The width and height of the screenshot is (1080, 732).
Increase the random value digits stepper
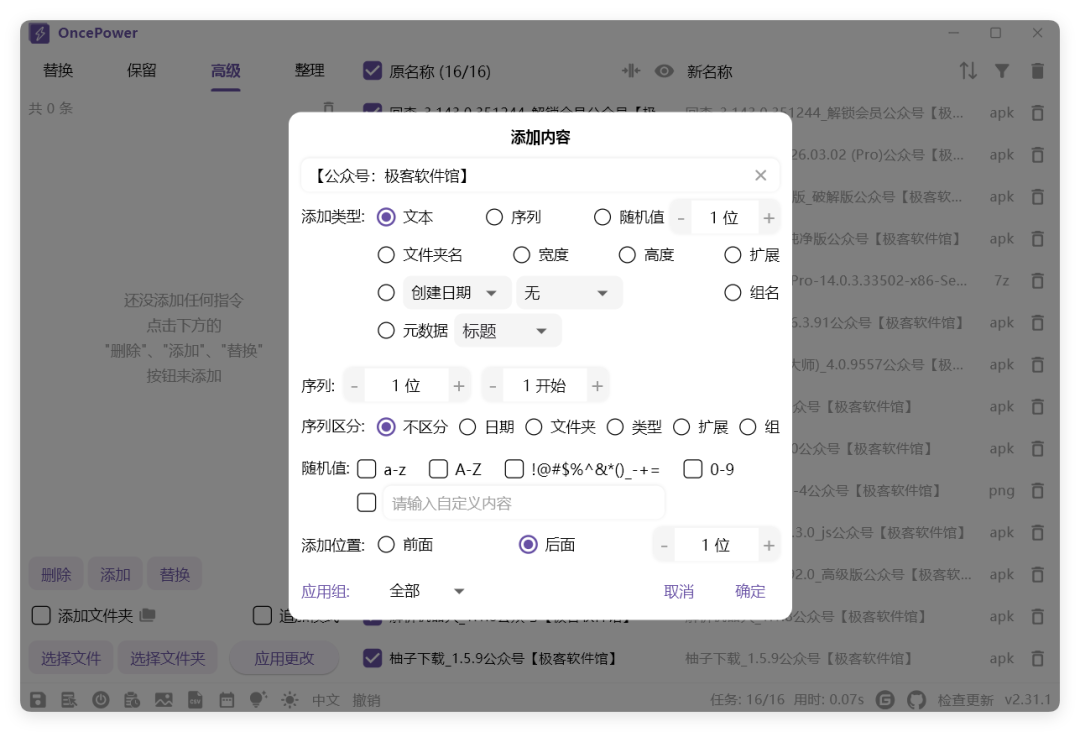(769, 218)
